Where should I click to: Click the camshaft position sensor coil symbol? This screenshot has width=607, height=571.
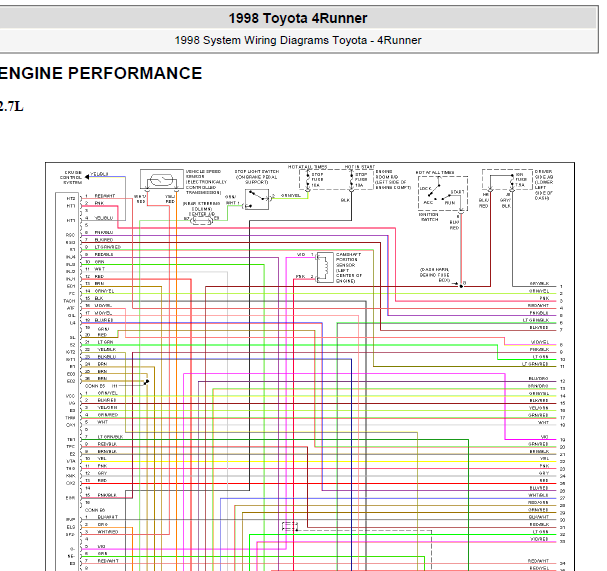[325, 267]
